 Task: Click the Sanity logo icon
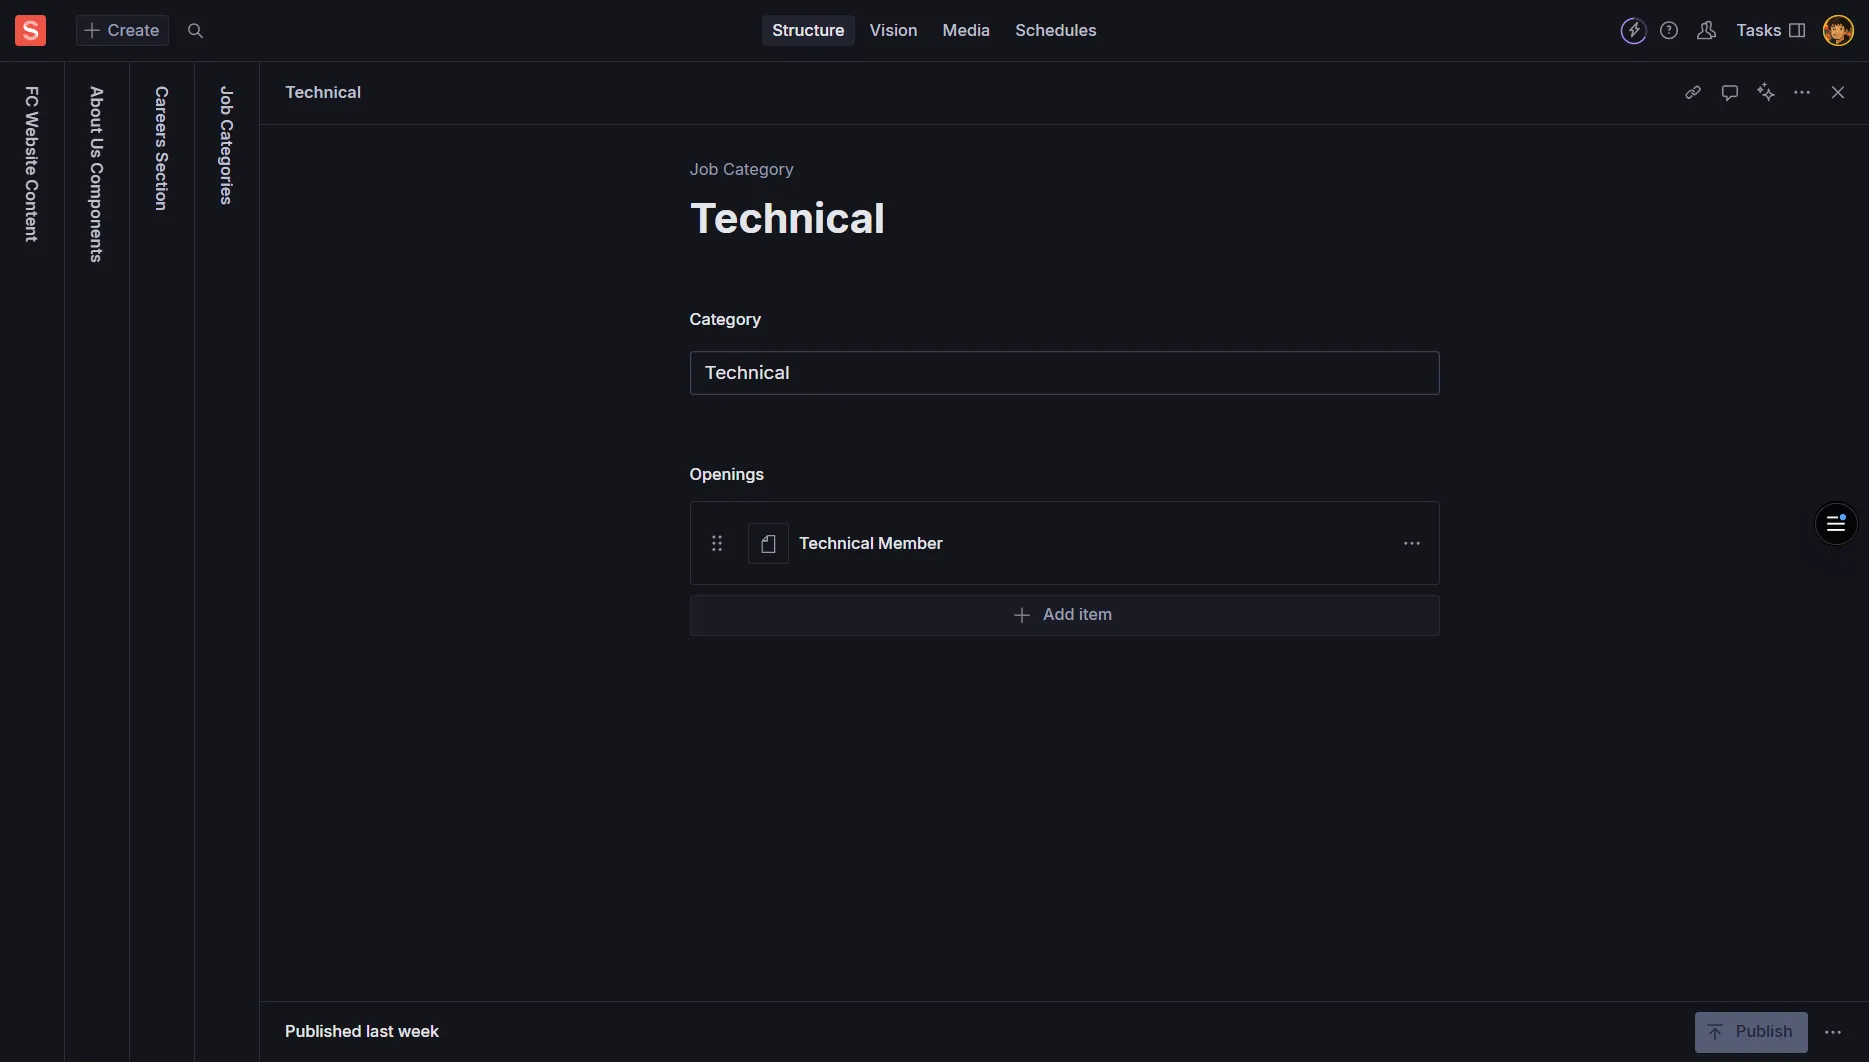tap(30, 30)
